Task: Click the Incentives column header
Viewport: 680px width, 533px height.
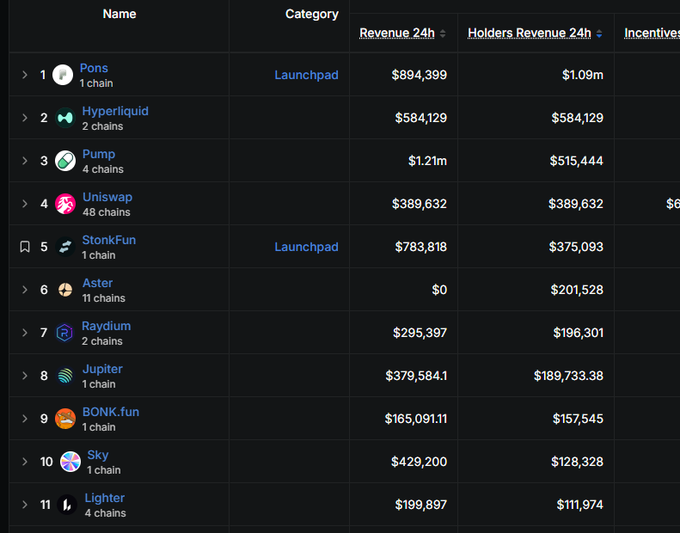Action: click(652, 33)
